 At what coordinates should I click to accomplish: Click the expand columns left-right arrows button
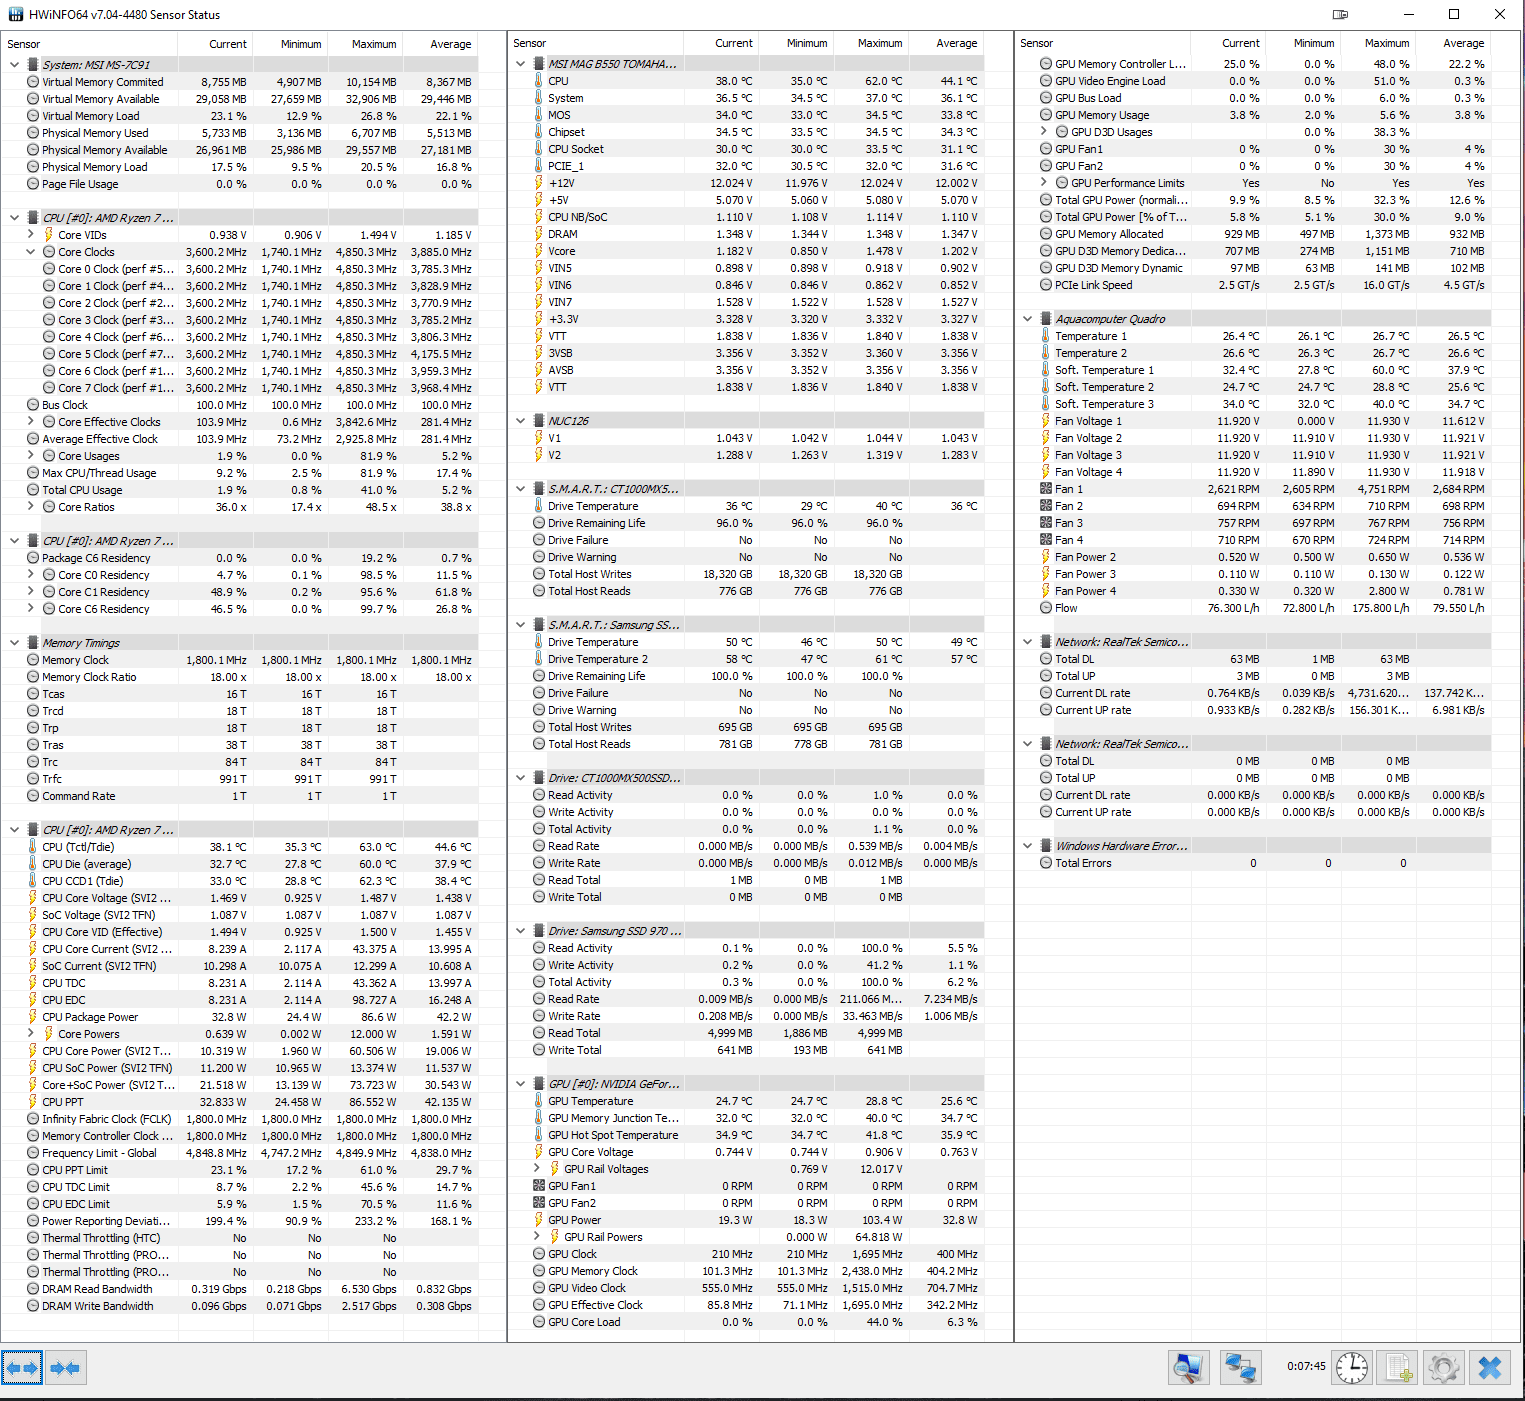(22, 1368)
